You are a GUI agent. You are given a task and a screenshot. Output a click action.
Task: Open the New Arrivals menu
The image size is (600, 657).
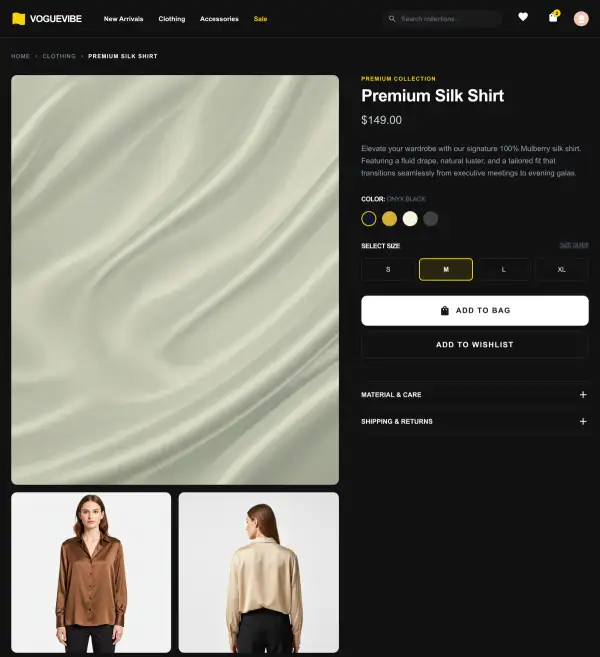(x=123, y=19)
